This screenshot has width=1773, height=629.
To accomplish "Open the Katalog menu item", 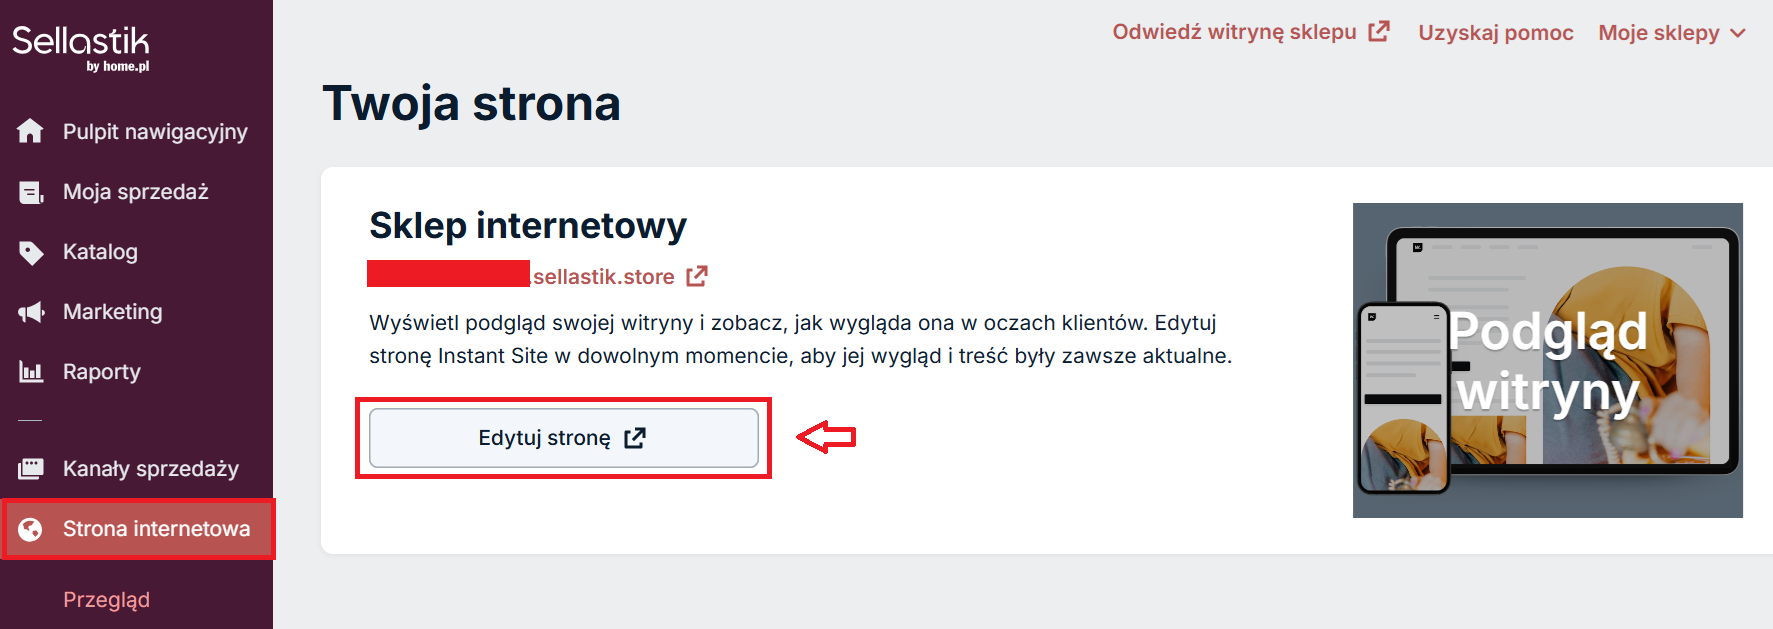I will click(x=100, y=252).
